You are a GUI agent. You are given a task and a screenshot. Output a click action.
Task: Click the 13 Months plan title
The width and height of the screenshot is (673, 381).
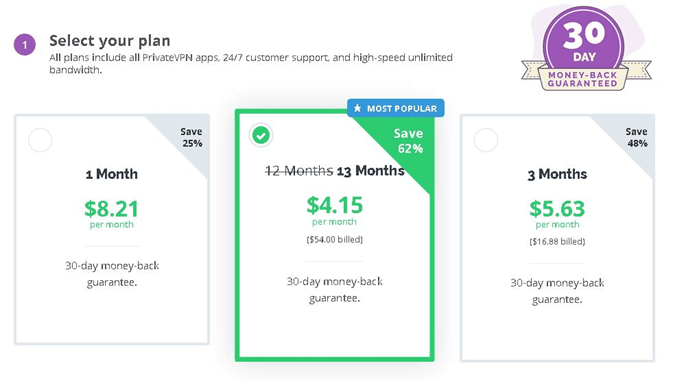[370, 171]
